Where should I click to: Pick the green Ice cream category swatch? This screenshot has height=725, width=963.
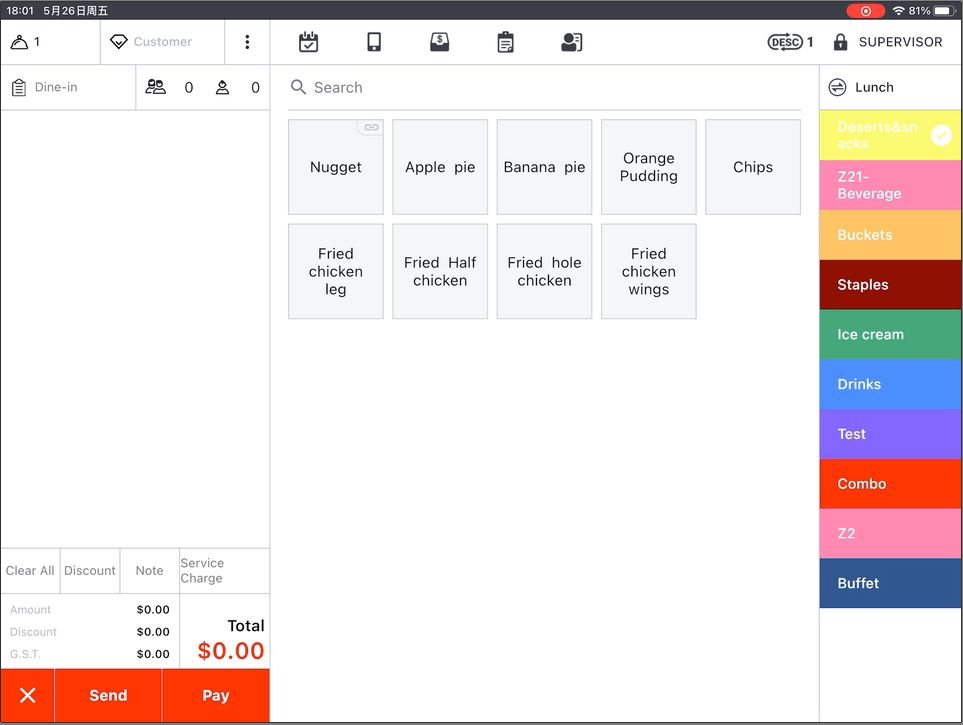890,334
